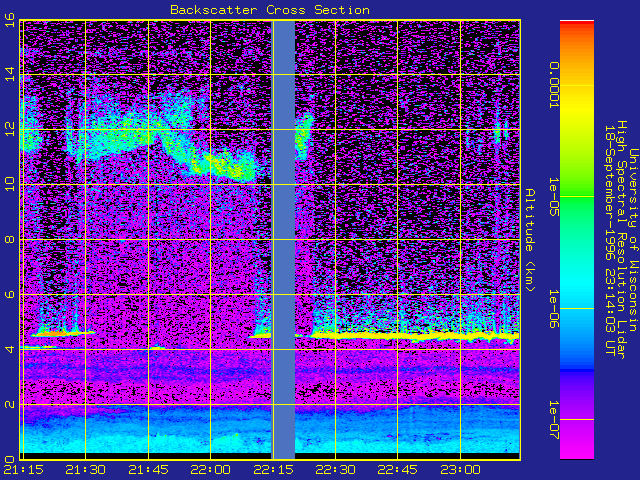Click the 21:15 time axis label
The image size is (640, 480).
tap(24, 470)
